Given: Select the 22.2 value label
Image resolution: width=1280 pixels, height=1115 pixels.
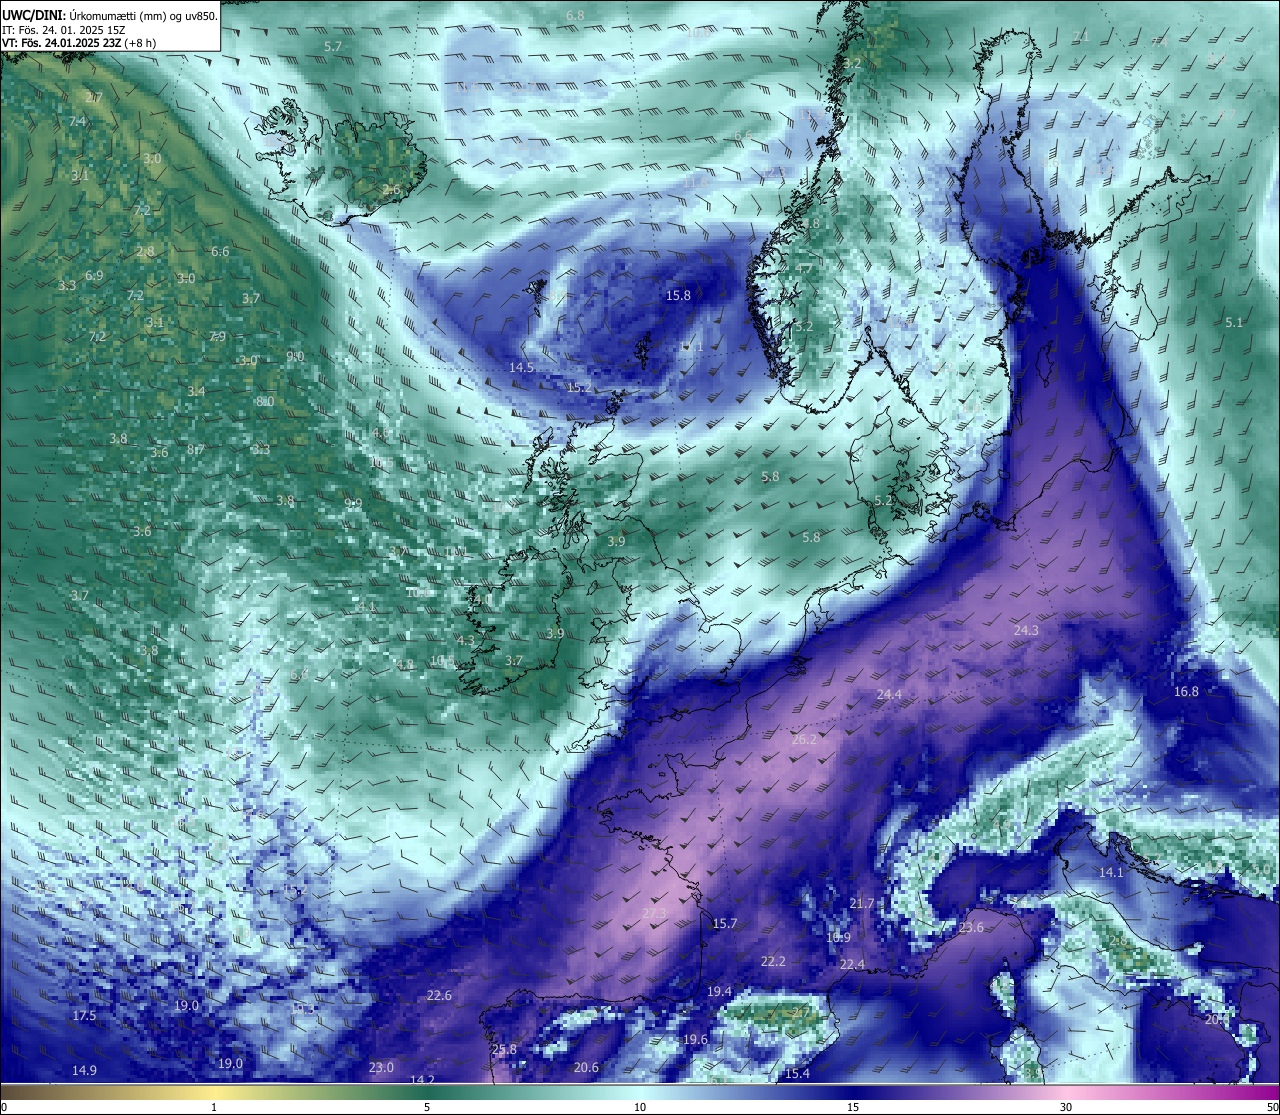Looking at the screenshot, I should coord(773,961).
